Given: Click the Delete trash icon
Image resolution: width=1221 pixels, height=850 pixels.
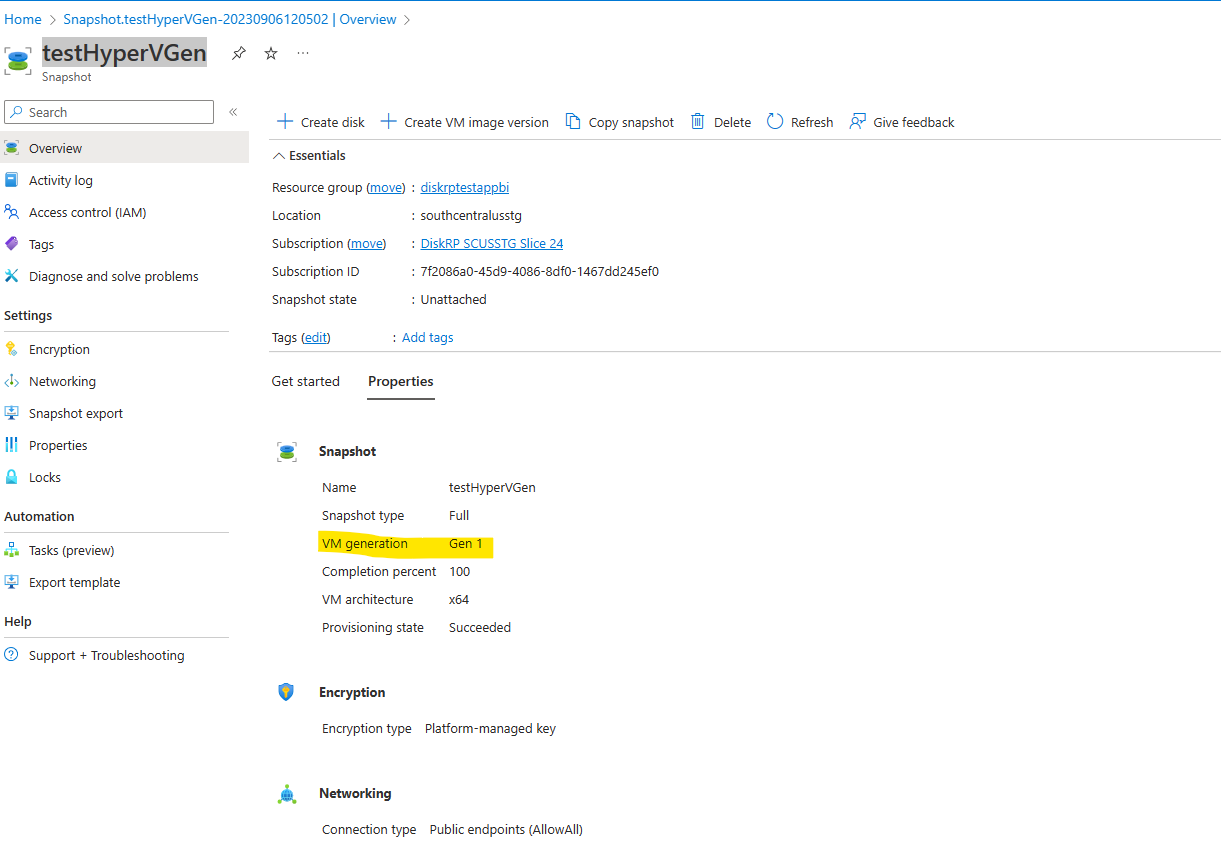Looking at the screenshot, I should click(697, 121).
